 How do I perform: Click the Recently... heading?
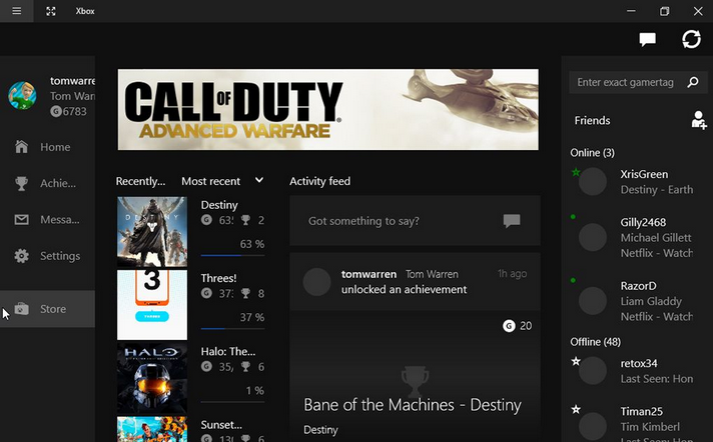point(141,181)
